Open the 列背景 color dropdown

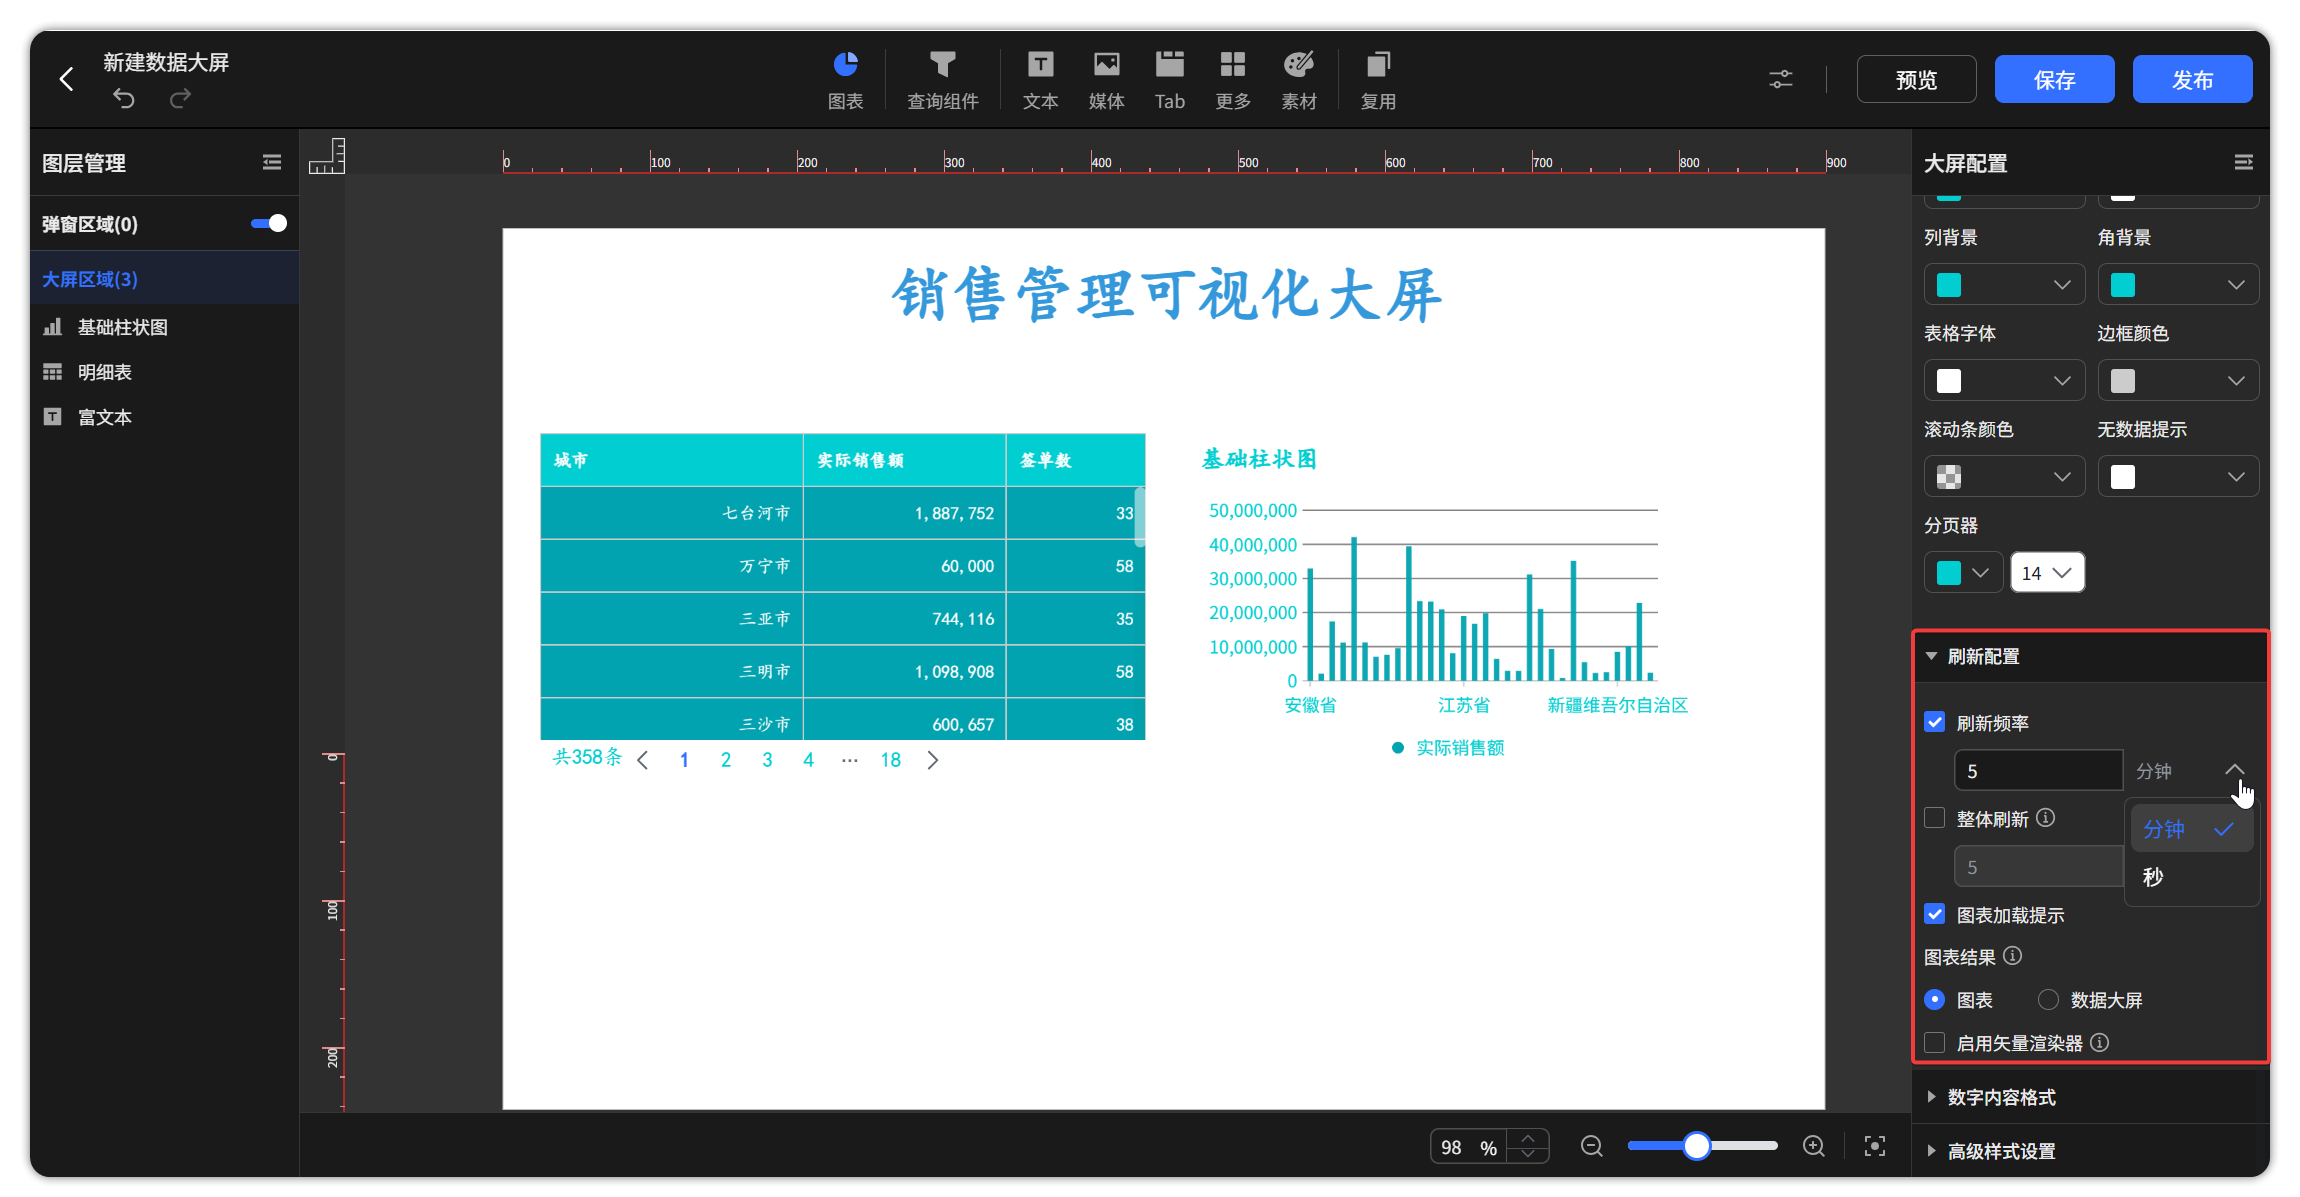(2004, 285)
